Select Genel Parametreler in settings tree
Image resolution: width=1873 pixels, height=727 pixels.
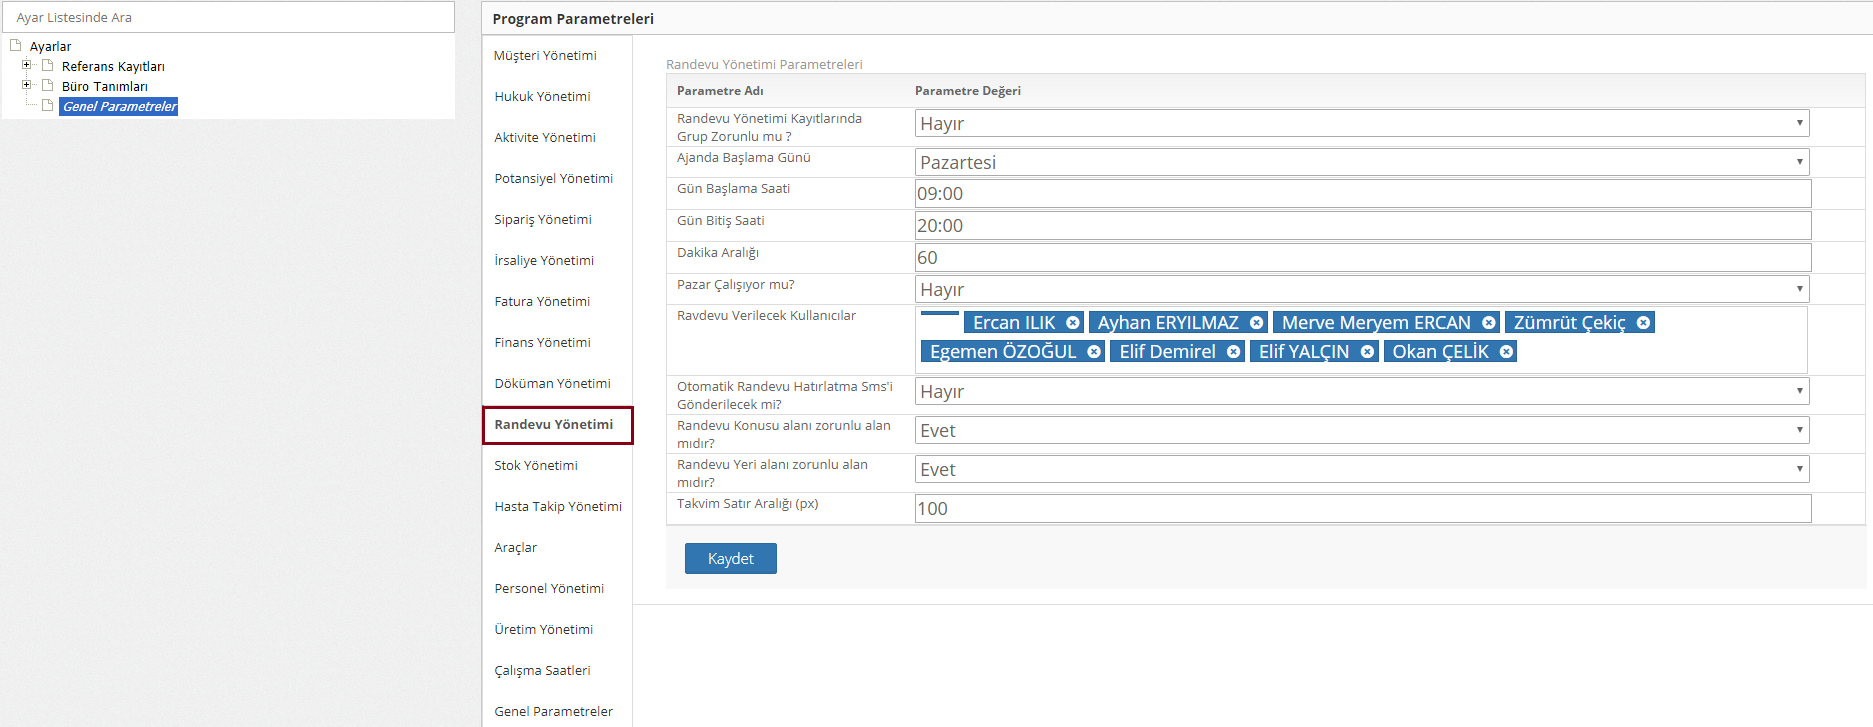click(x=119, y=107)
